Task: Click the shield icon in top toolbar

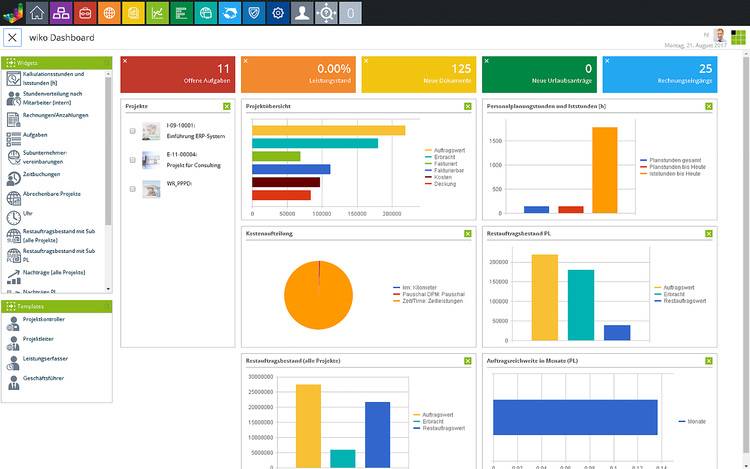Action: click(x=253, y=12)
